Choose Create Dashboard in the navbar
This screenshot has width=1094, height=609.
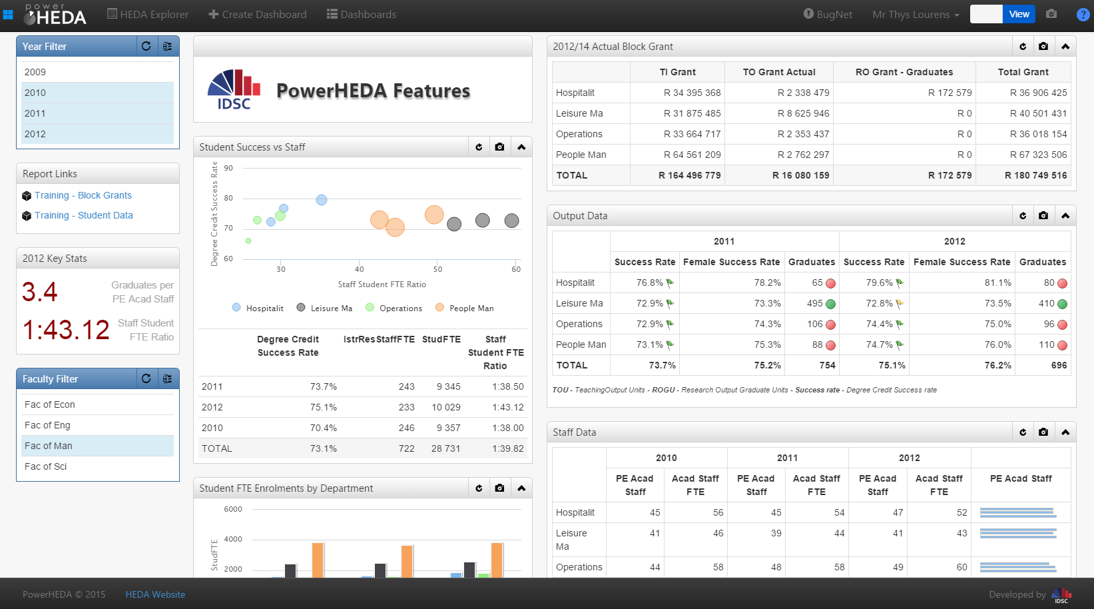257,14
